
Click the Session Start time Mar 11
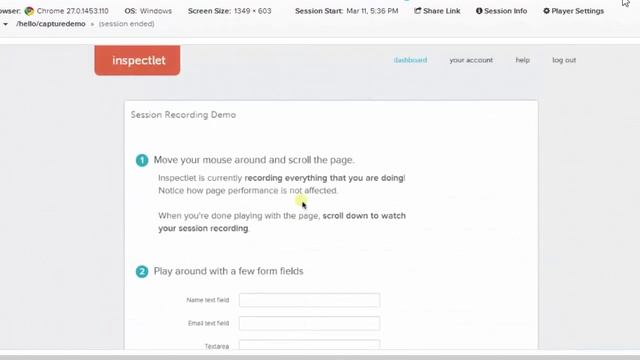(372, 11)
